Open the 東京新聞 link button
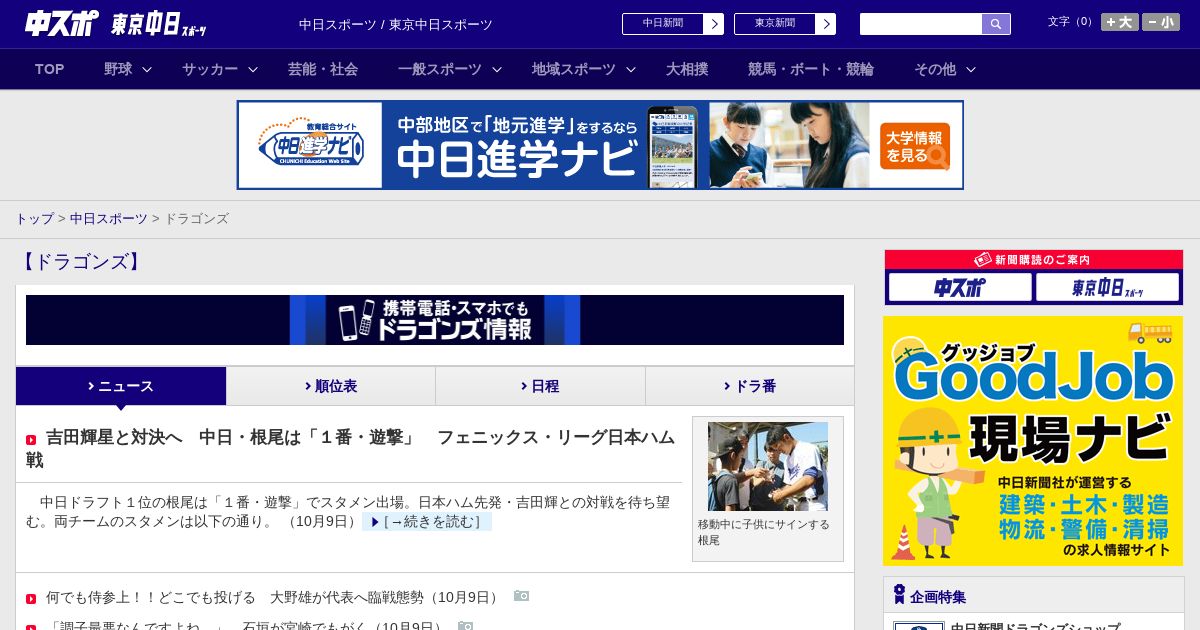1200x630 pixels. tap(775, 24)
